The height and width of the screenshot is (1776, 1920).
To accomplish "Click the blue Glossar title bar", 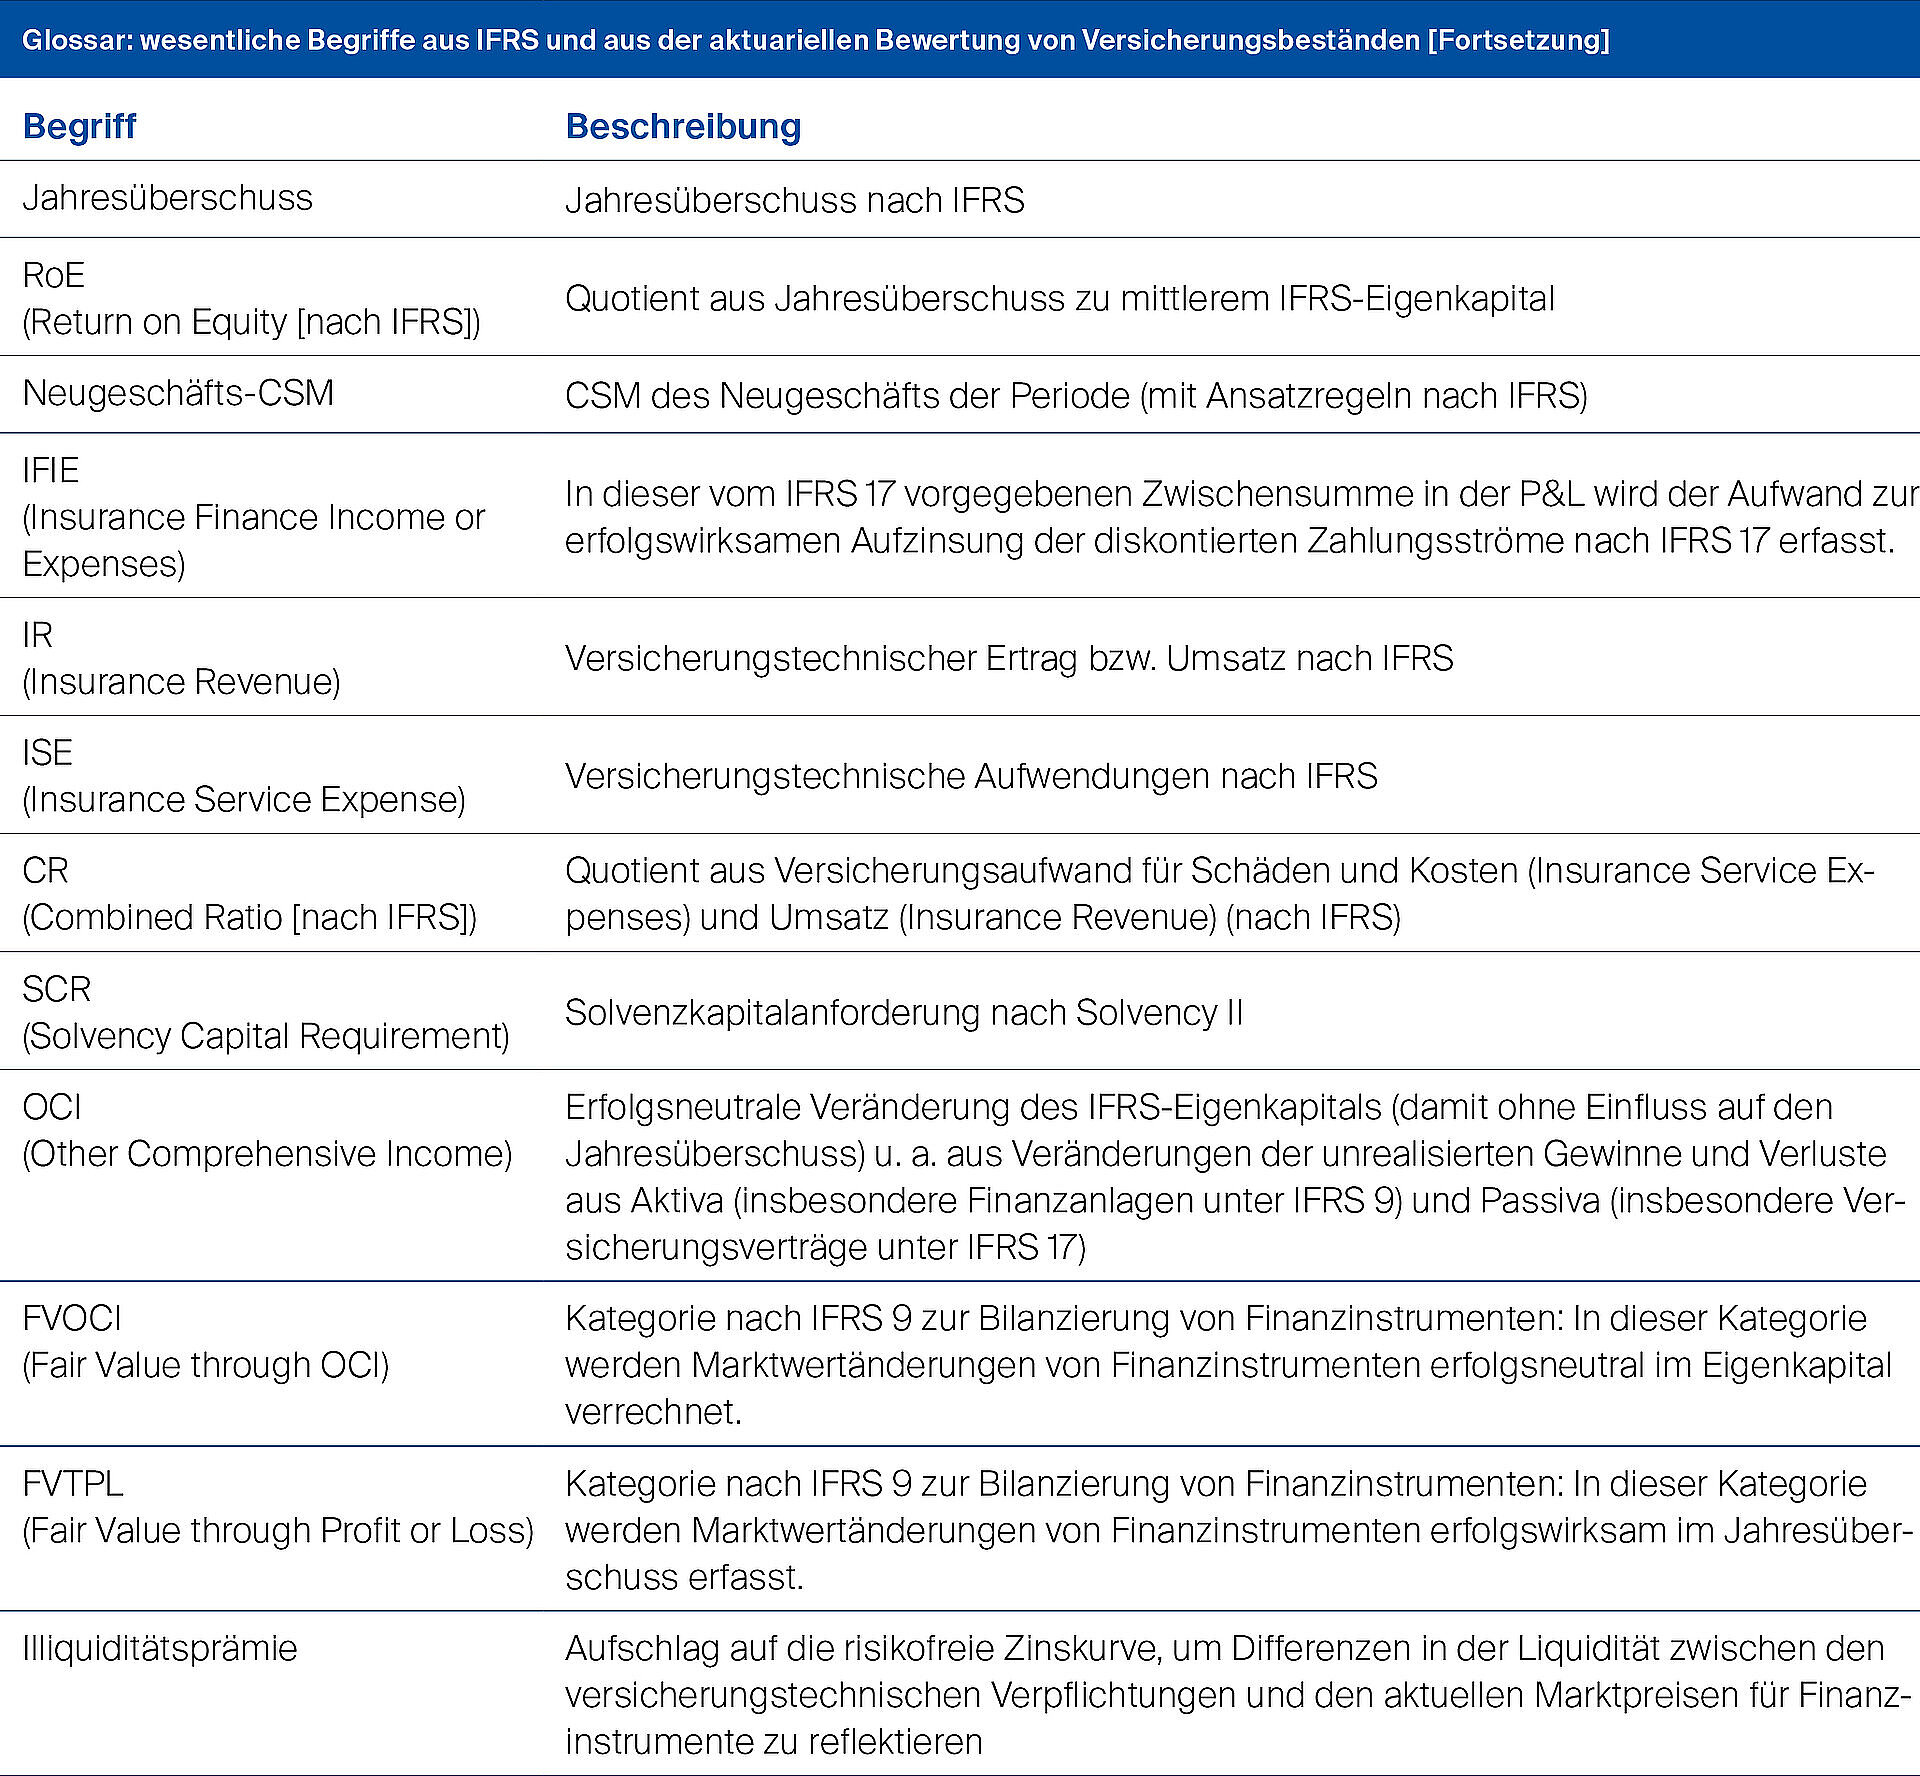I will (815, 40).
